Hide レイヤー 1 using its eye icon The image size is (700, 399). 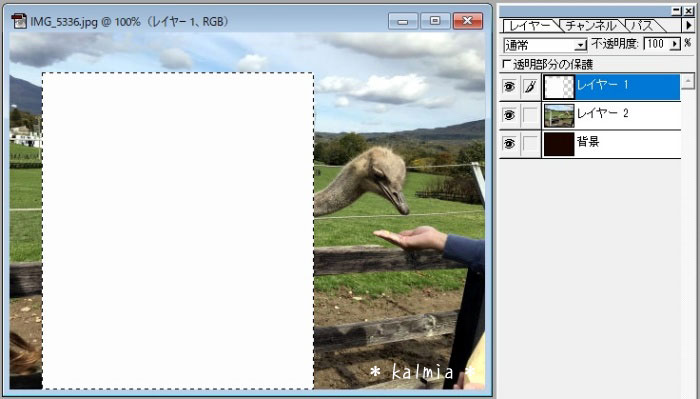click(x=509, y=87)
